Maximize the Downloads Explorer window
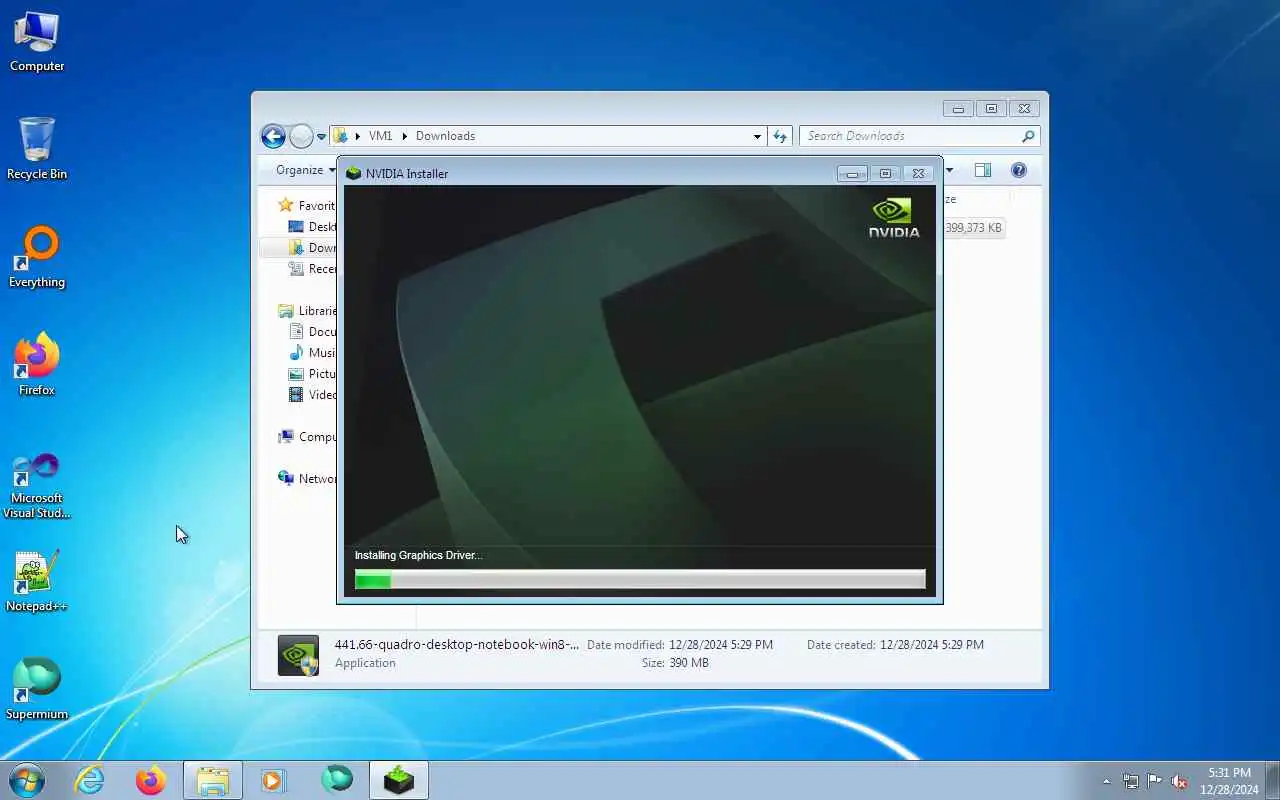 (x=991, y=109)
